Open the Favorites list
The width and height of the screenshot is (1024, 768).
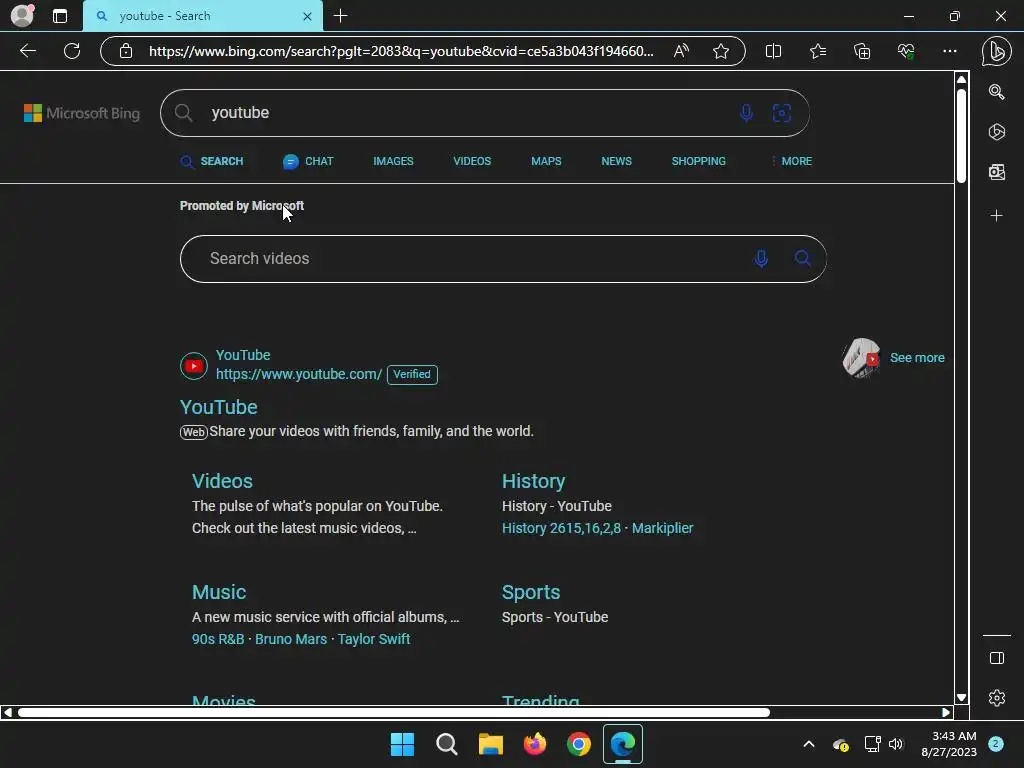pyautogui.click(x=818, y=51)
